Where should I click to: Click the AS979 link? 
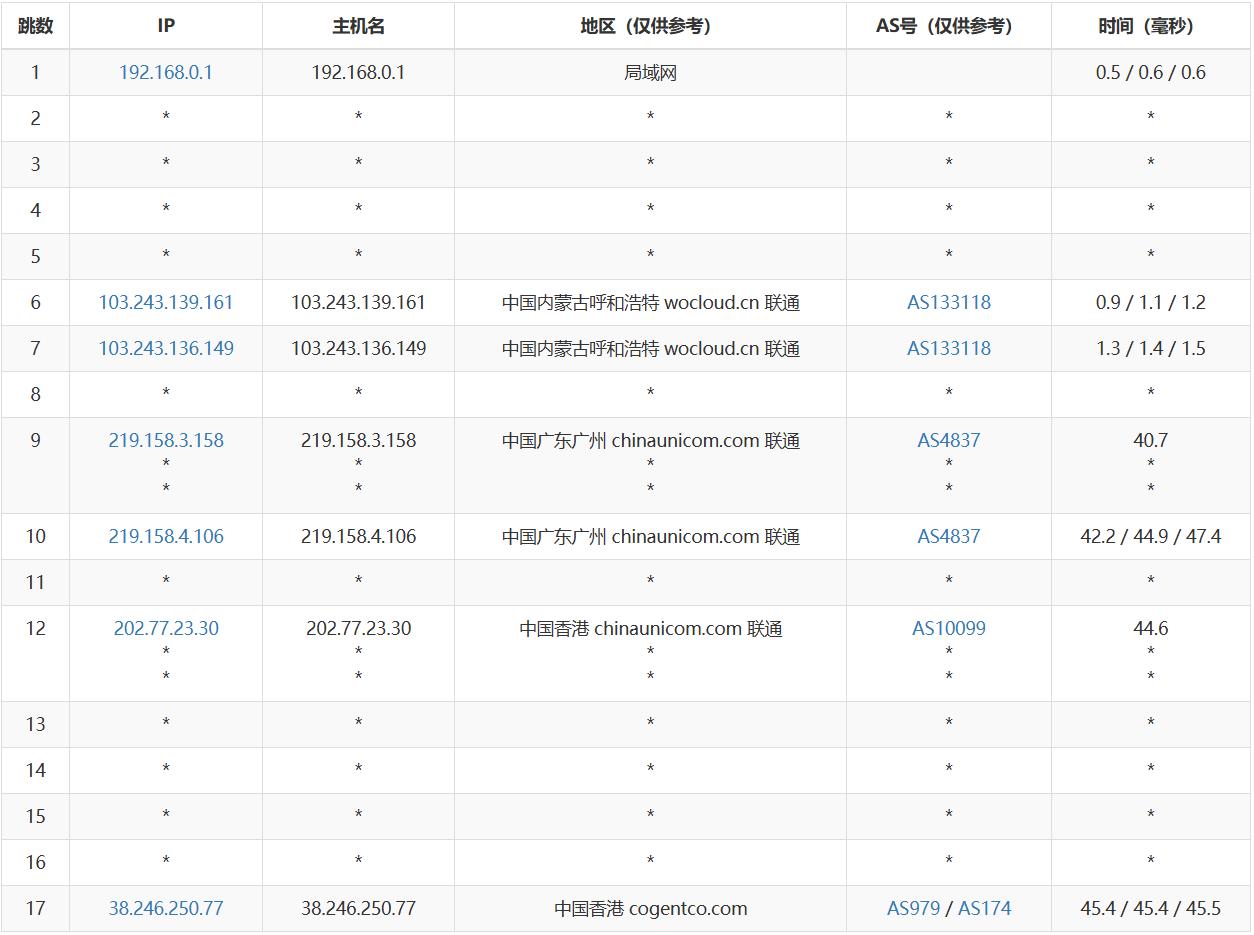pos(913,909)
